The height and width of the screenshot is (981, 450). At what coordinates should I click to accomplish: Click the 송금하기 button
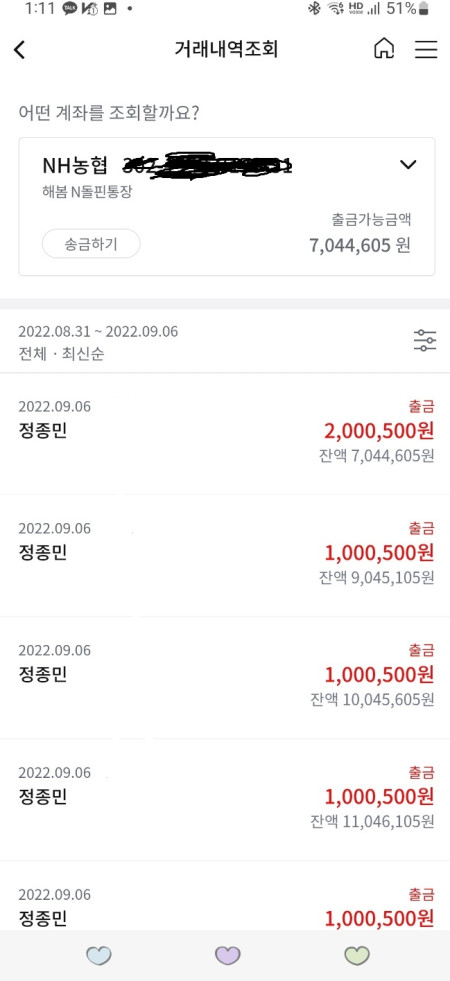pyautogui.click(x=91, y=243)
